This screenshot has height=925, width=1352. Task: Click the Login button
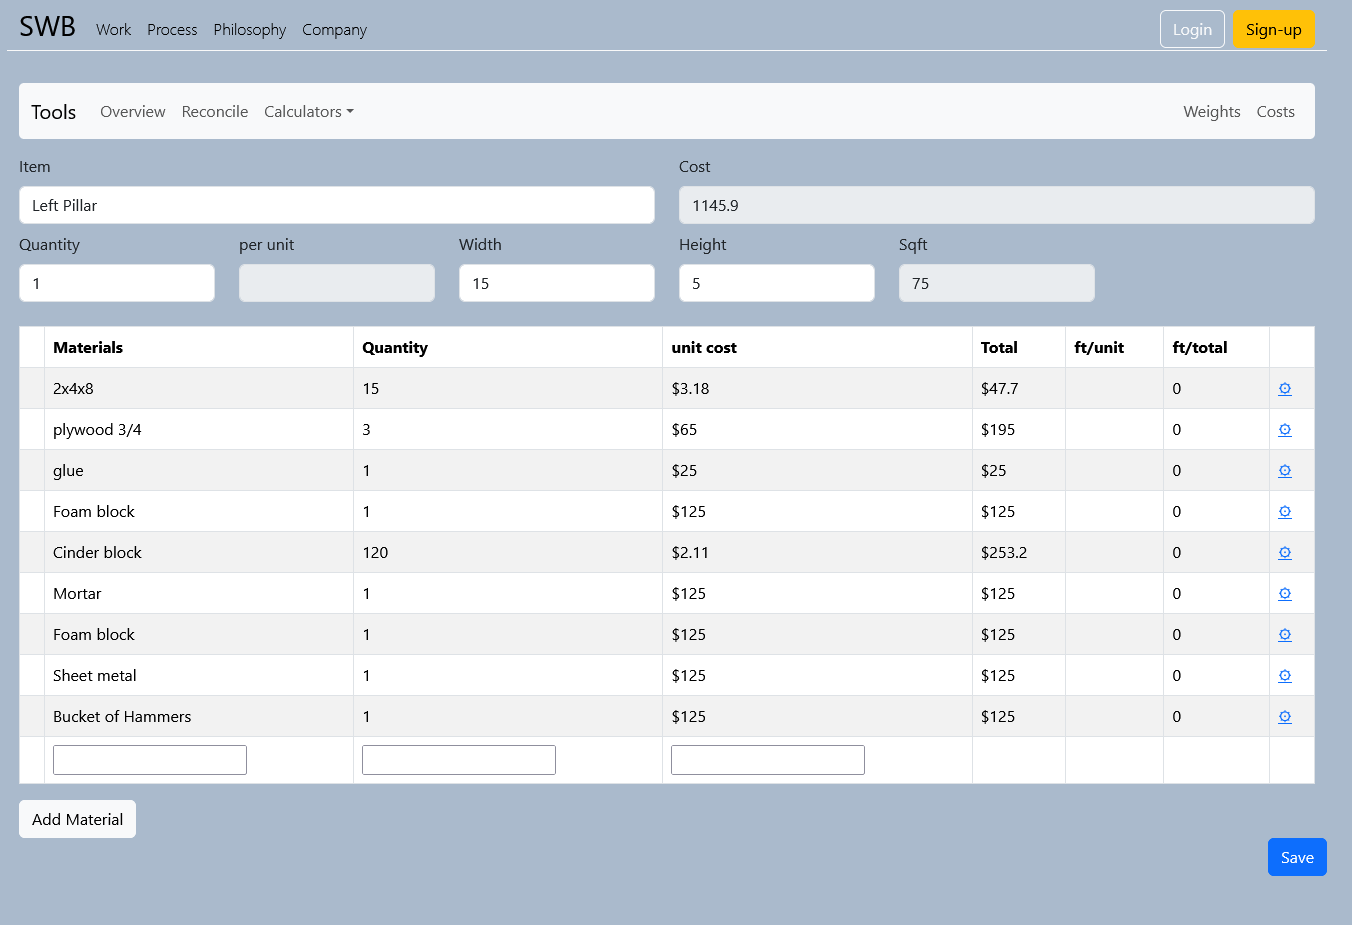(1192, 29)
